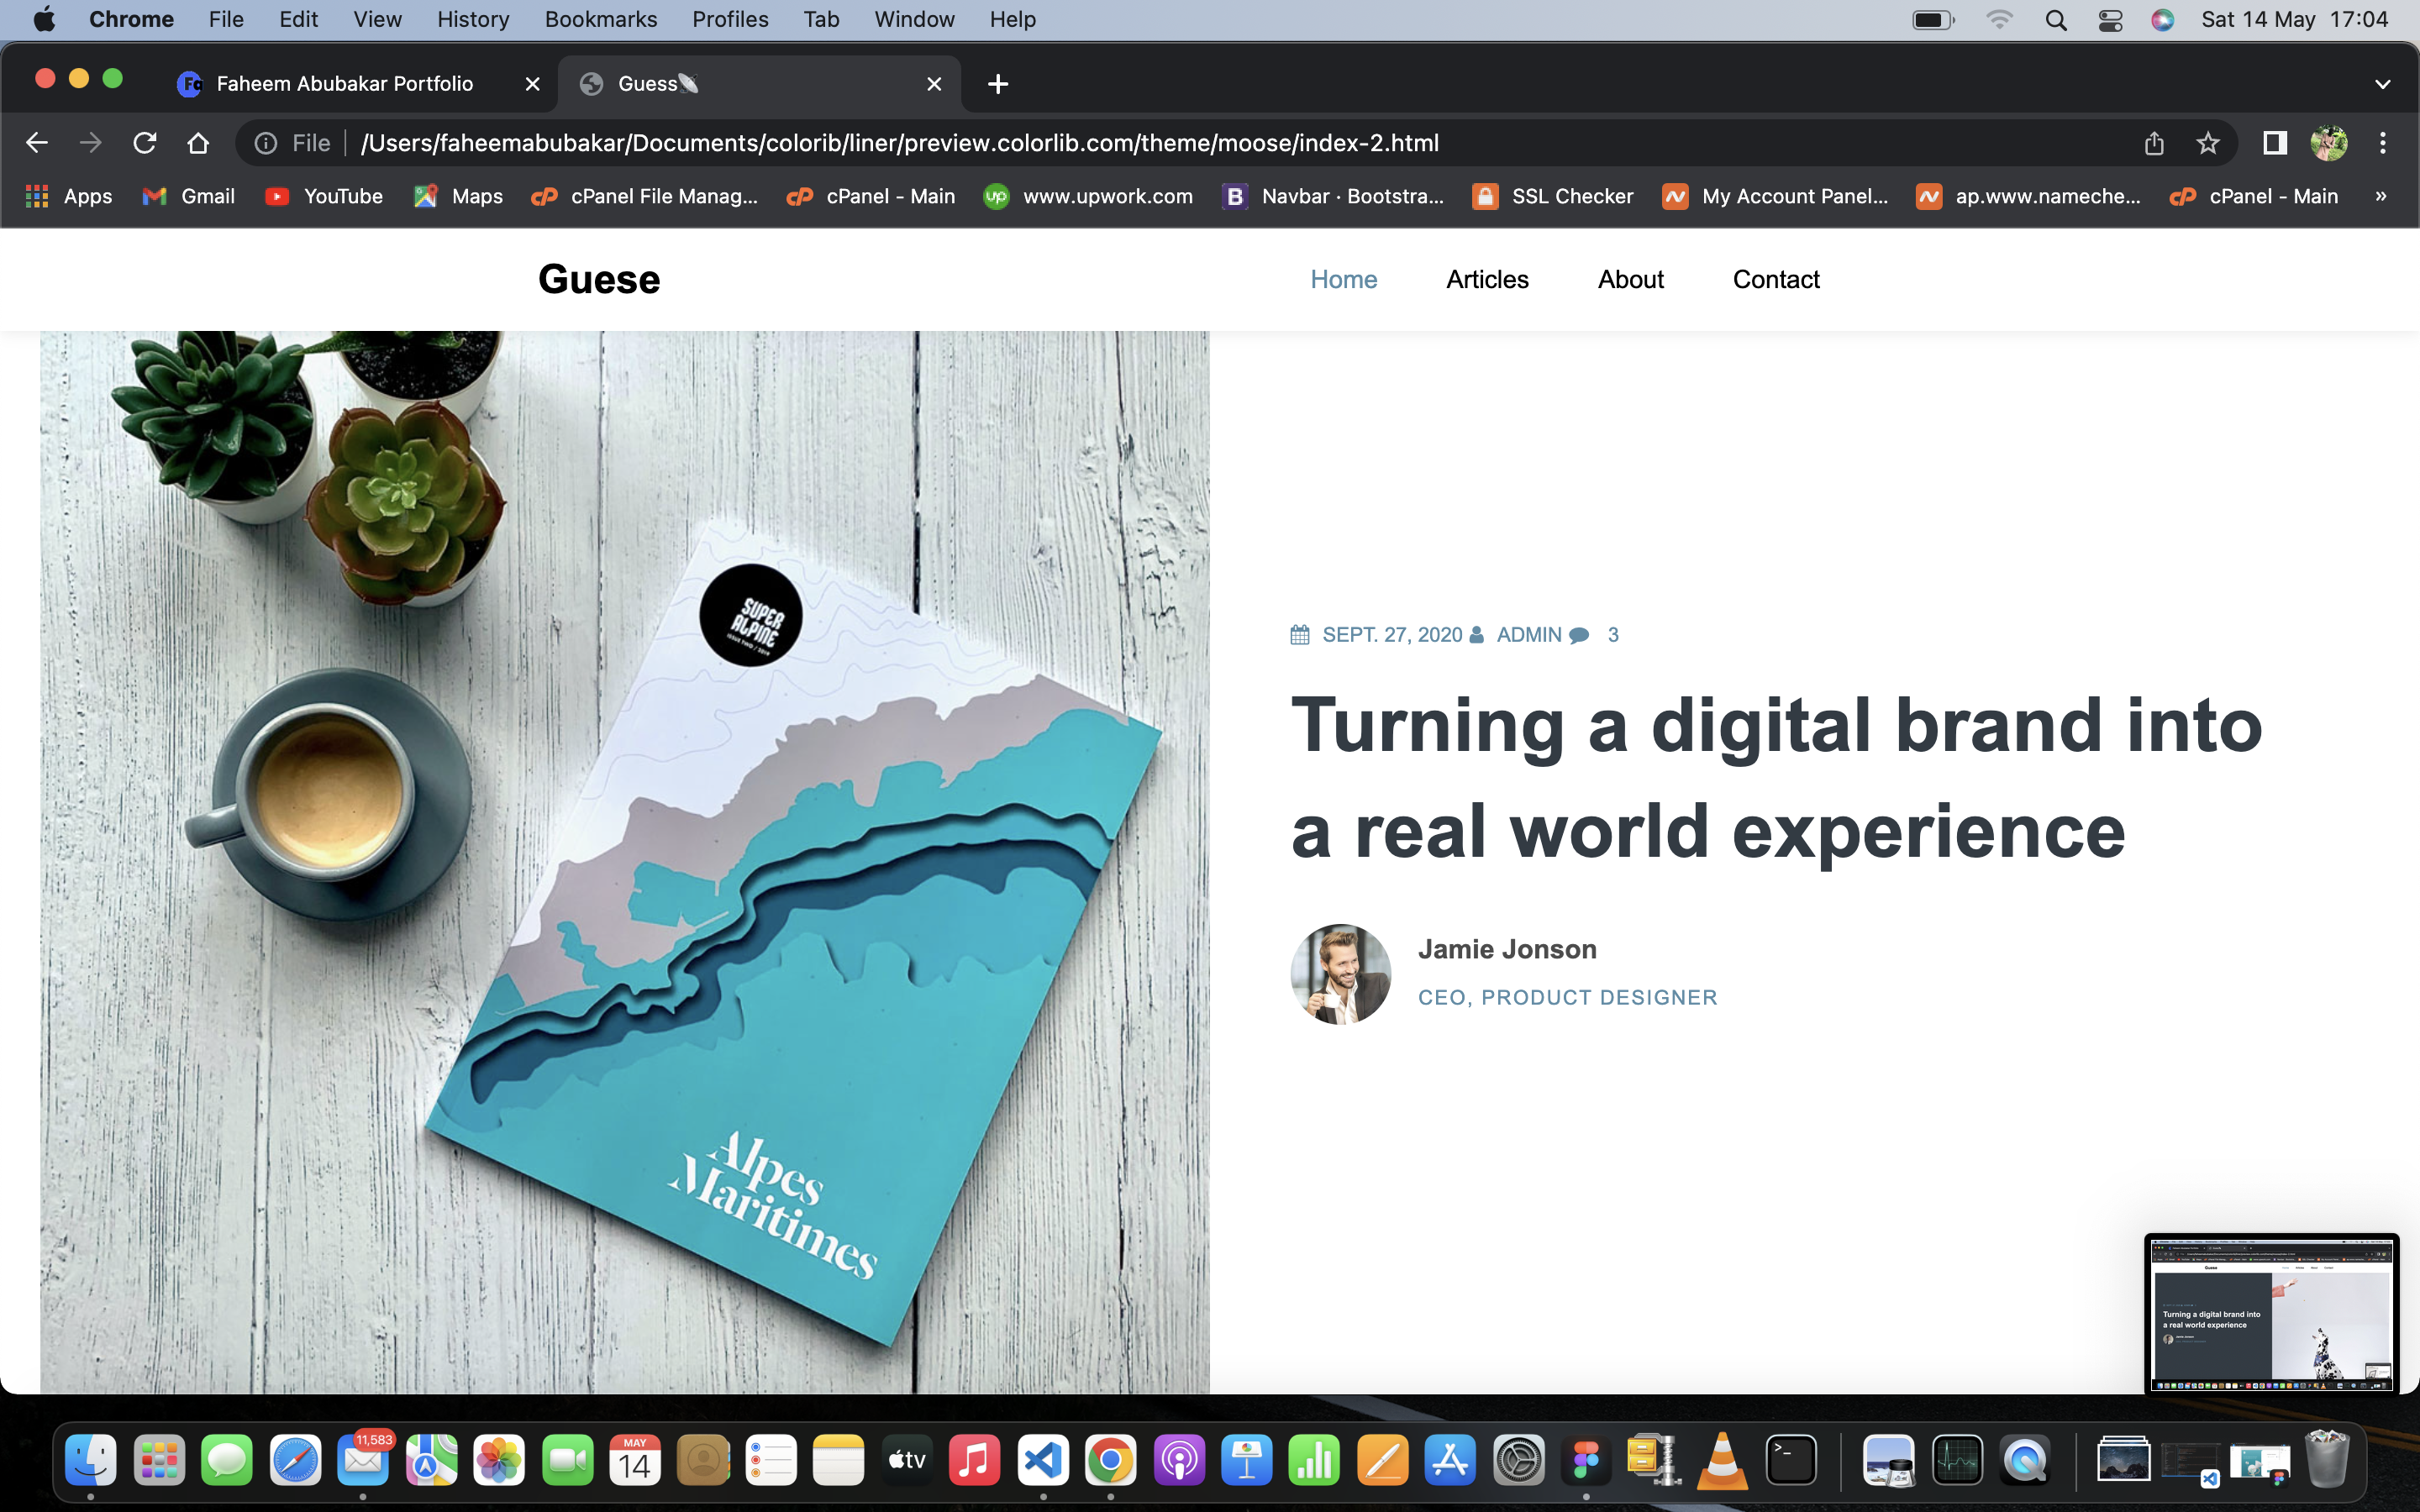Open Trash in the Dock
The width and height of the screenshot is (2420, 1512).
click(2327, 1460)
